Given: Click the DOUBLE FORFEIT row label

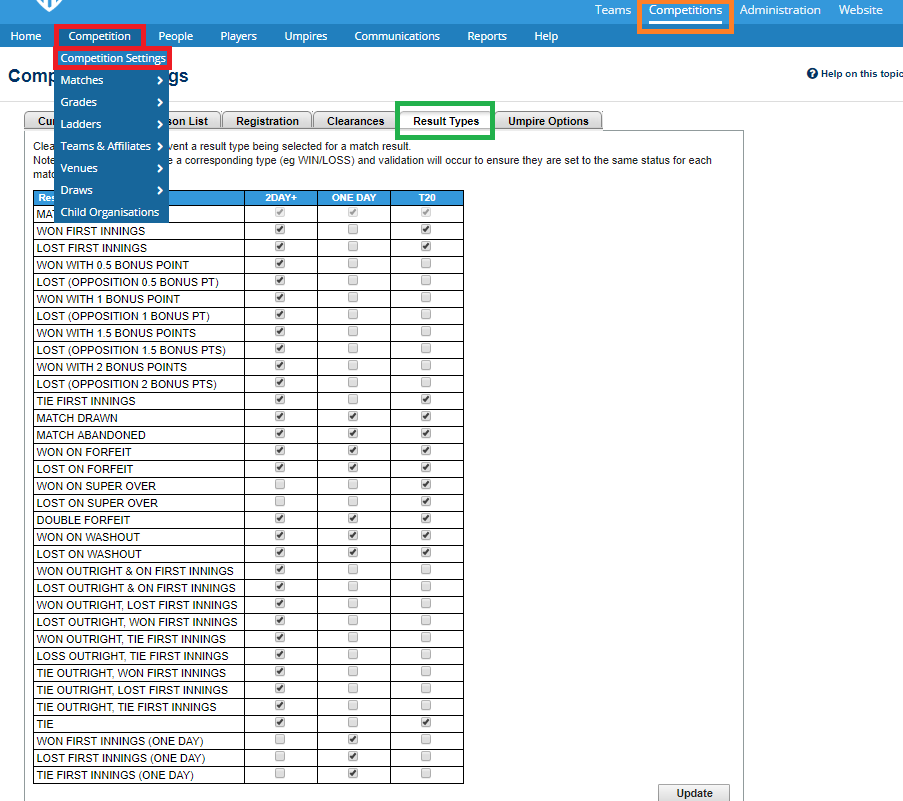Looking at the screenshot, I should (84, 520).
